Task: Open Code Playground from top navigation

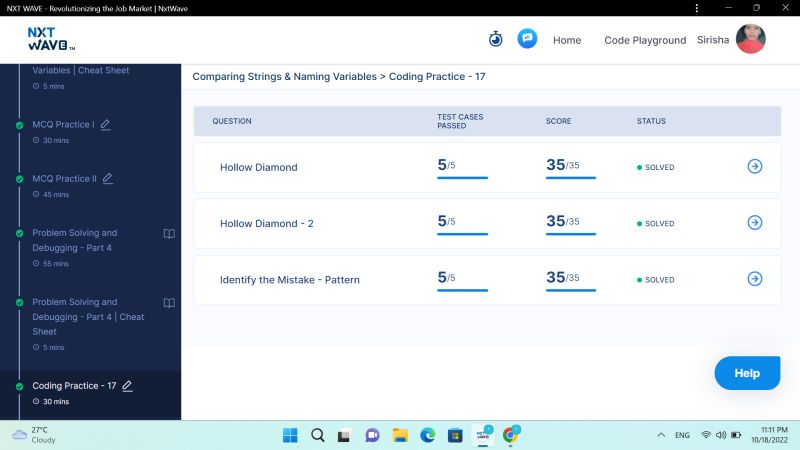Action: [645, 40]
